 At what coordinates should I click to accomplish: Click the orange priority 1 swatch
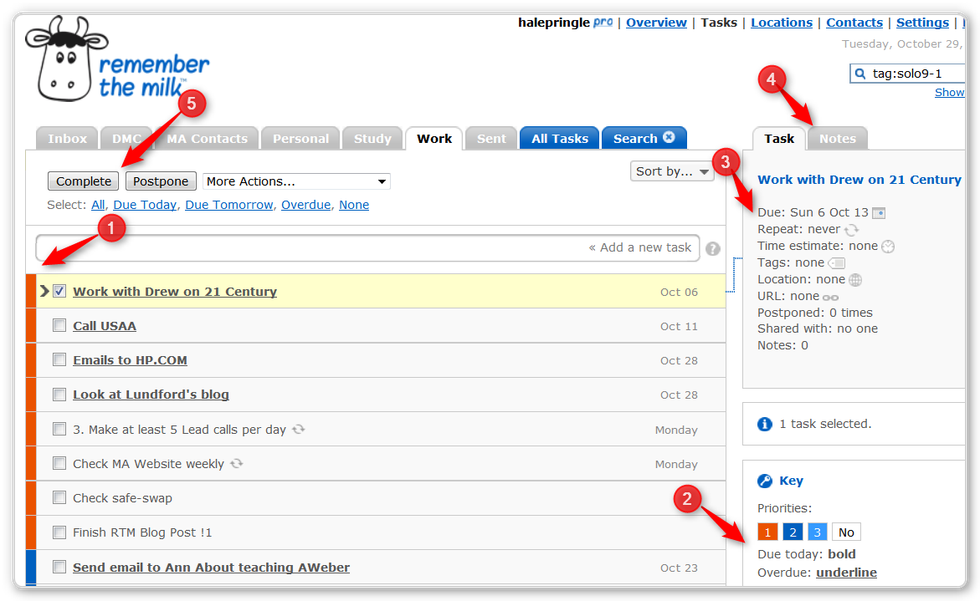[767, 532]
